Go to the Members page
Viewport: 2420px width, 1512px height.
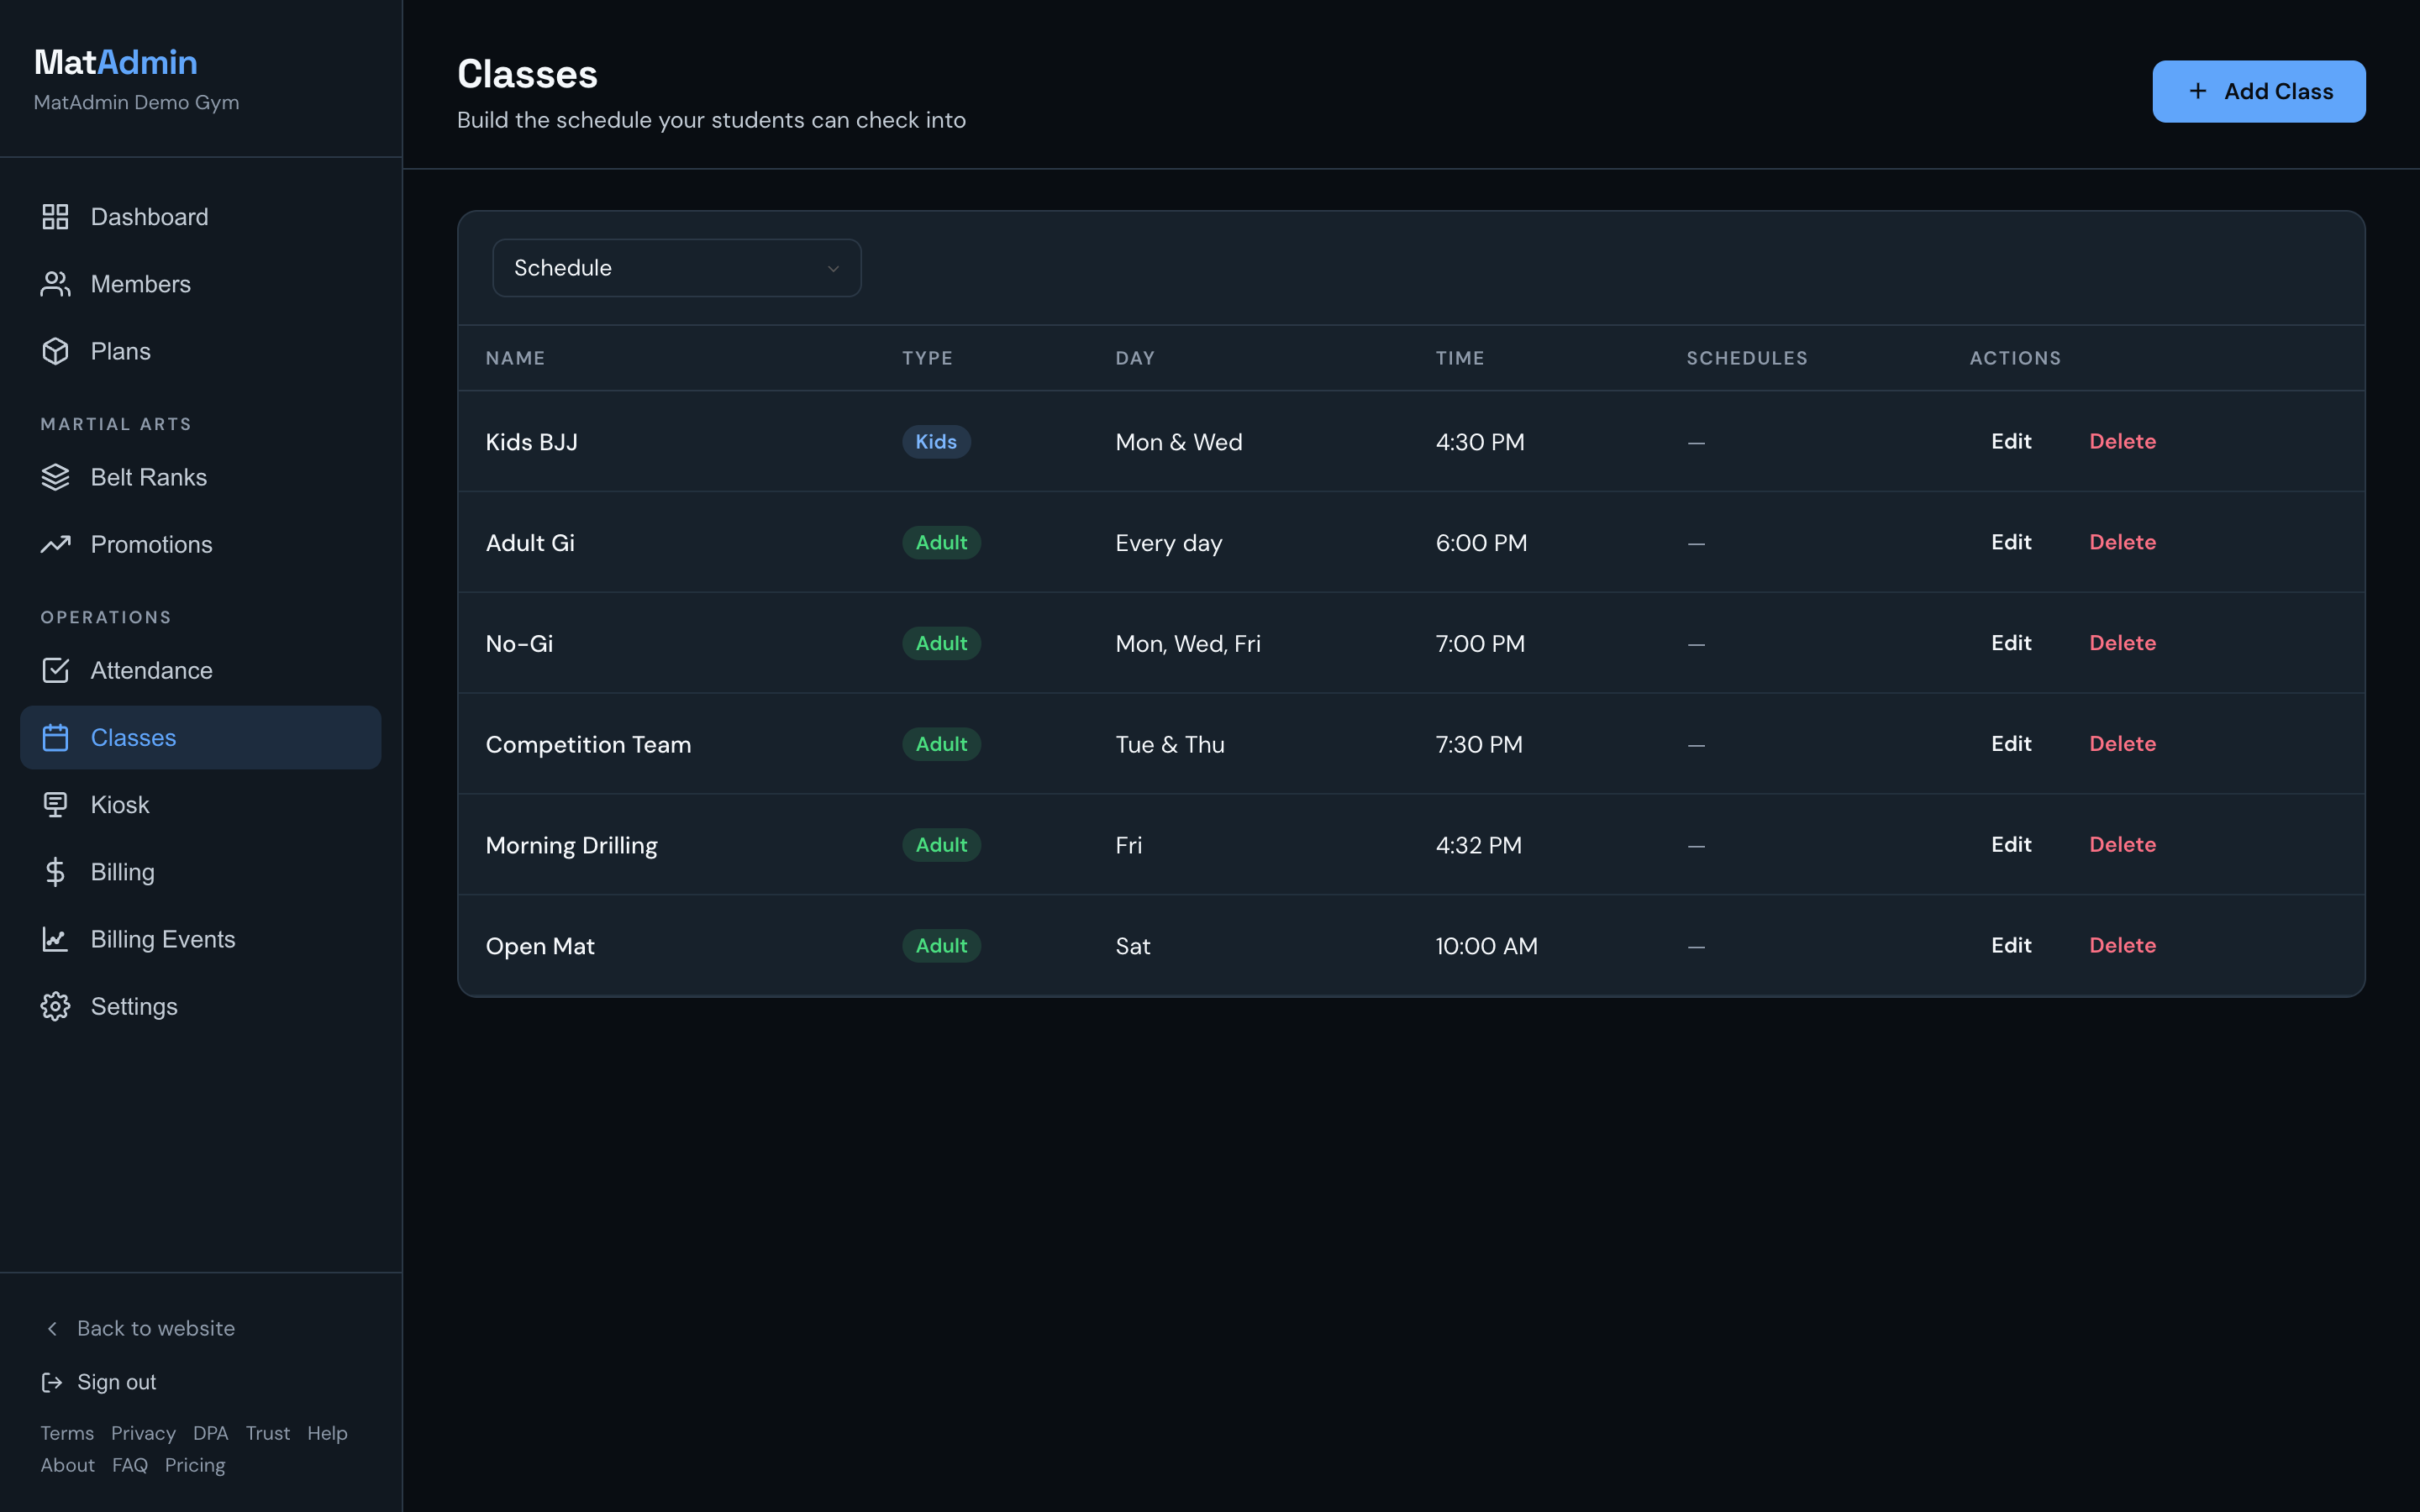200,284
